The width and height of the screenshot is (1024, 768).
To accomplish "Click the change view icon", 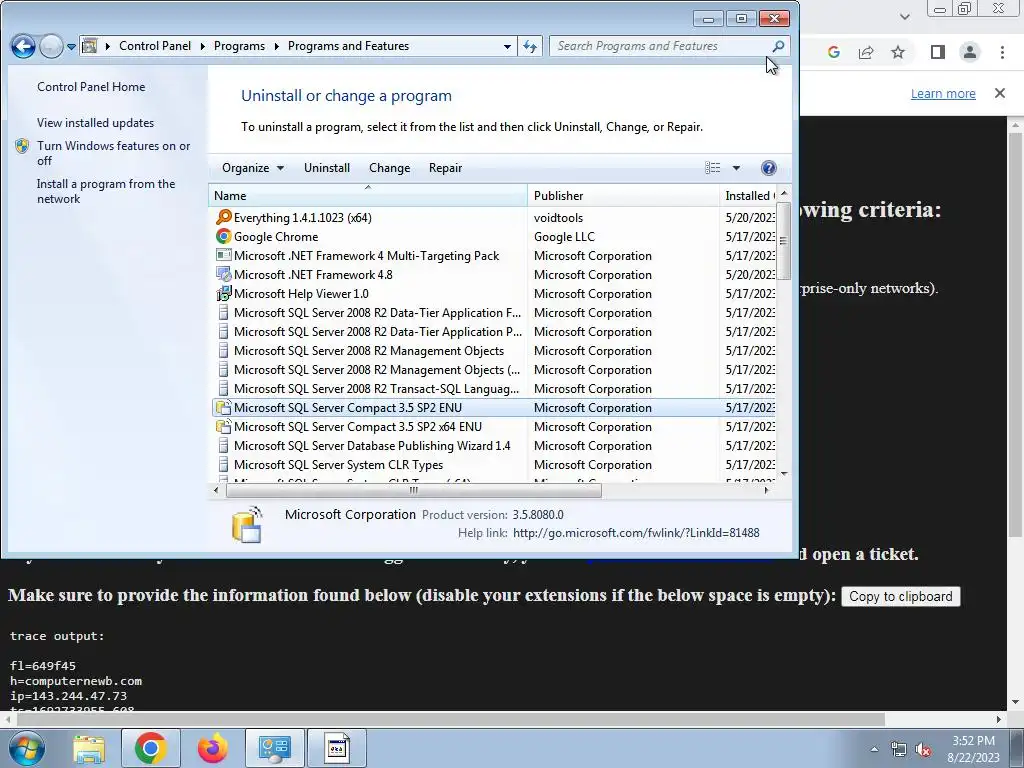I will [x=712, y=168].
